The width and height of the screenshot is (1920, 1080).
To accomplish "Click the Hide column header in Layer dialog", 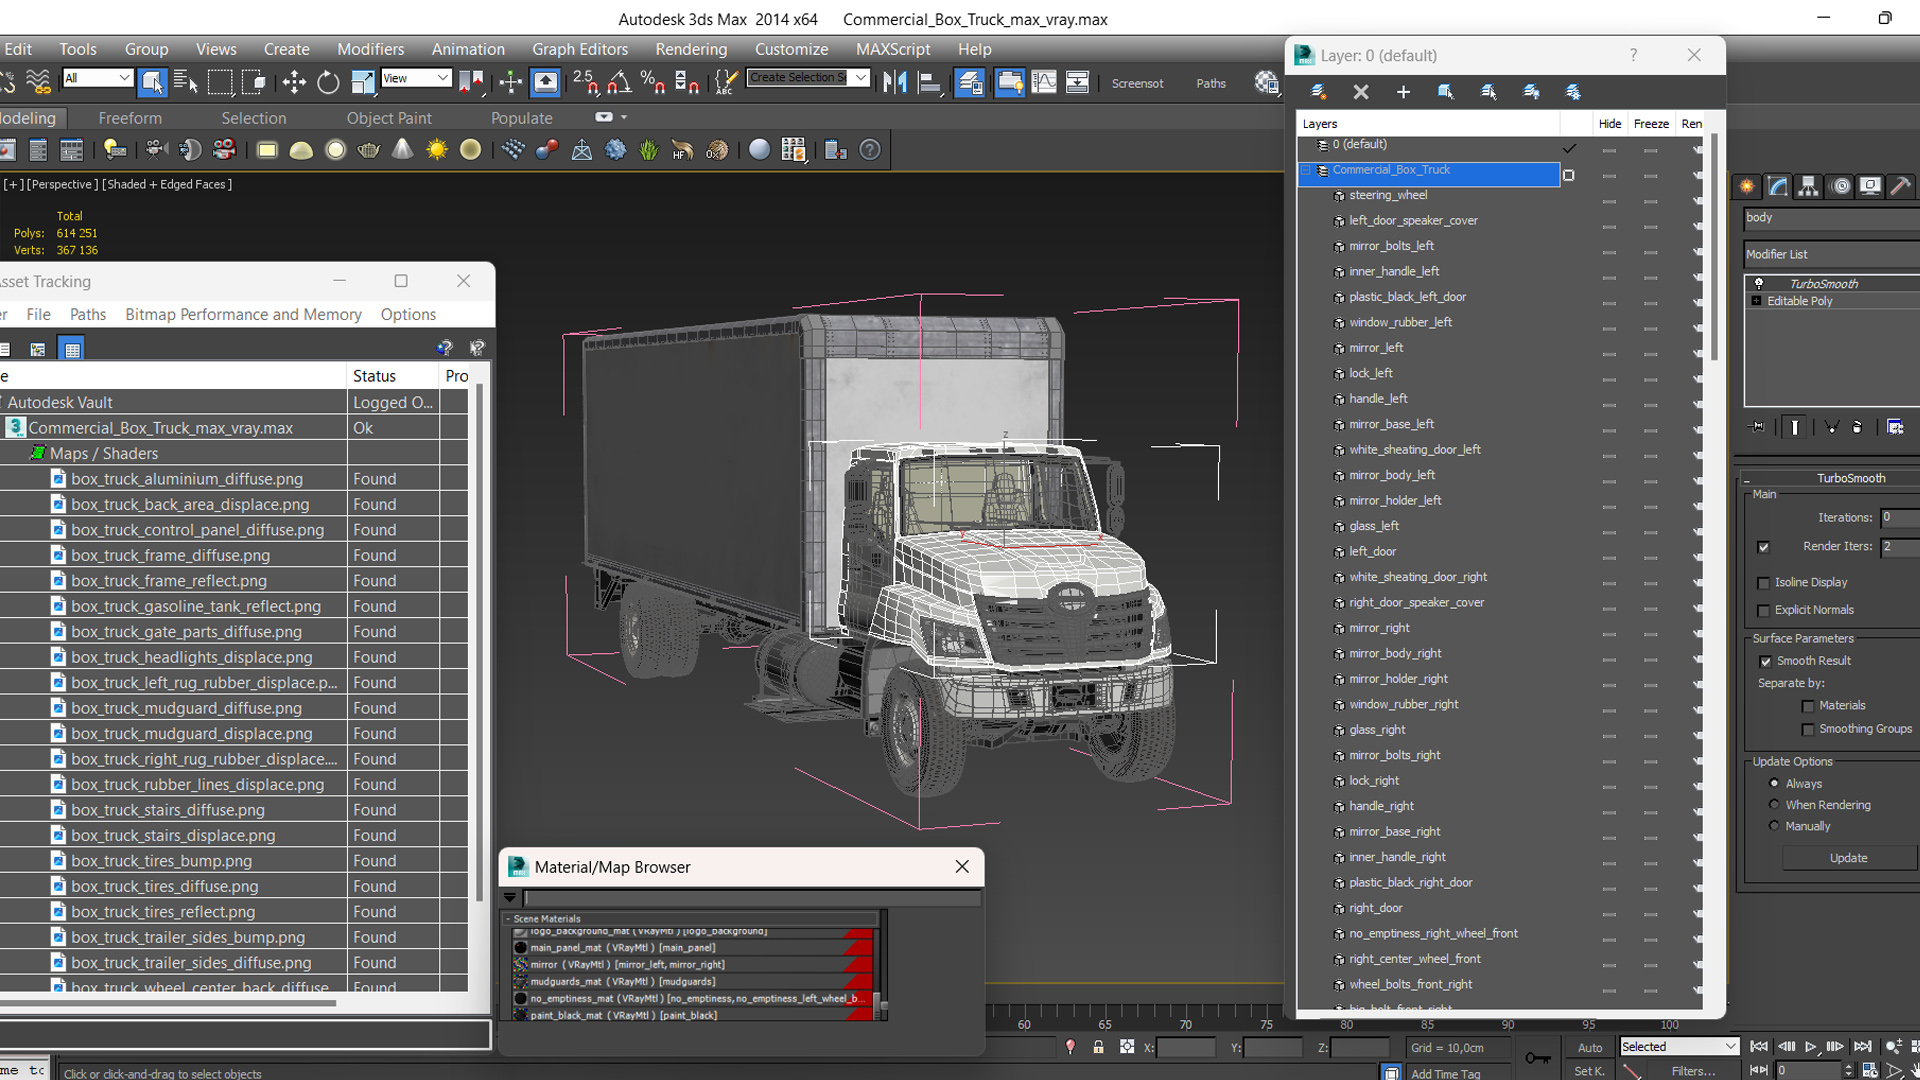I will click(x=1610, y=124).
